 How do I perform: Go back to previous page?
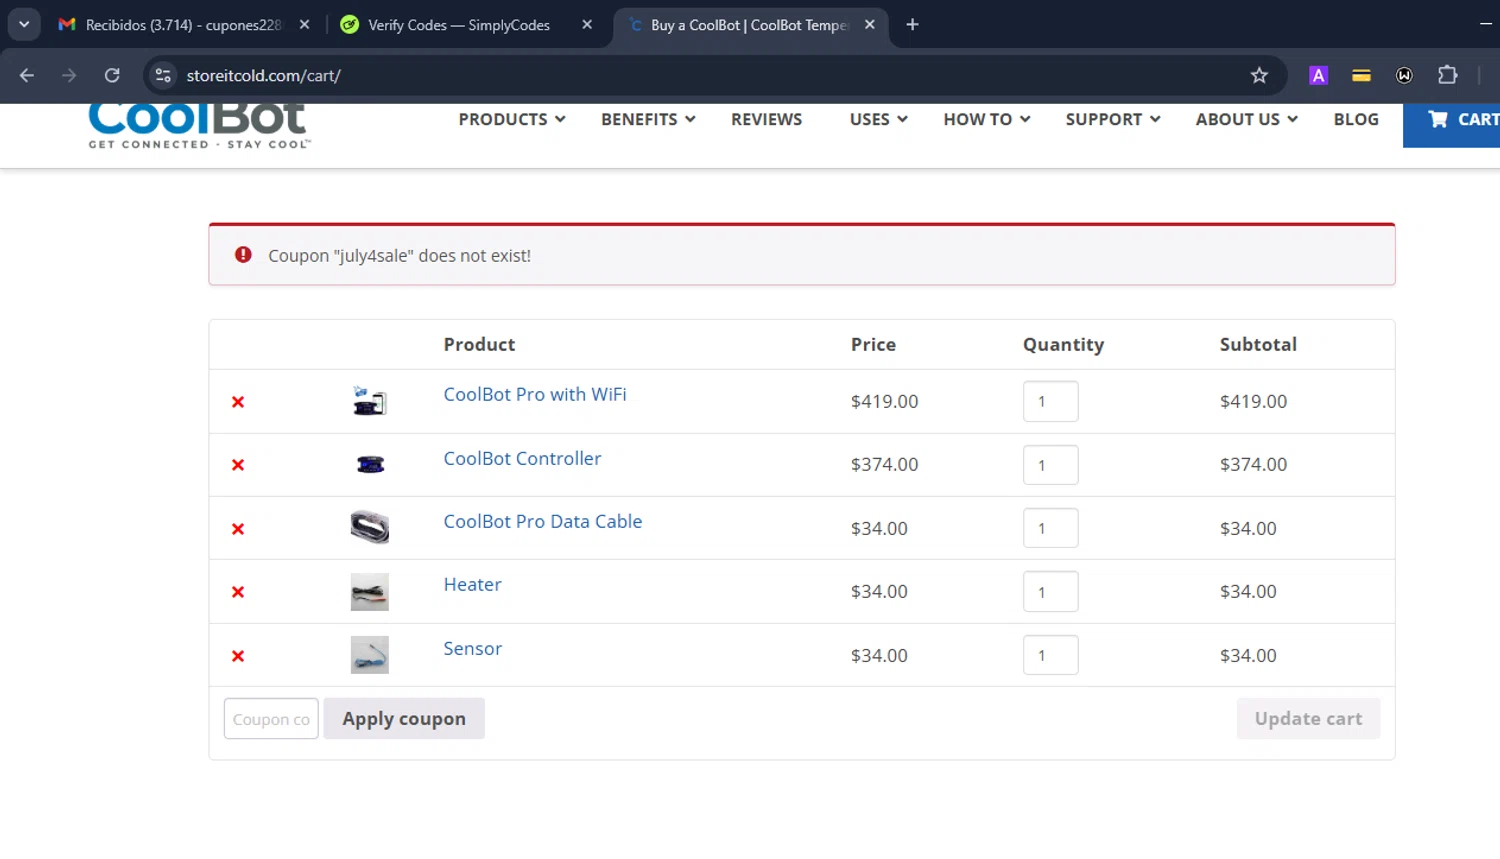(27, 75)
